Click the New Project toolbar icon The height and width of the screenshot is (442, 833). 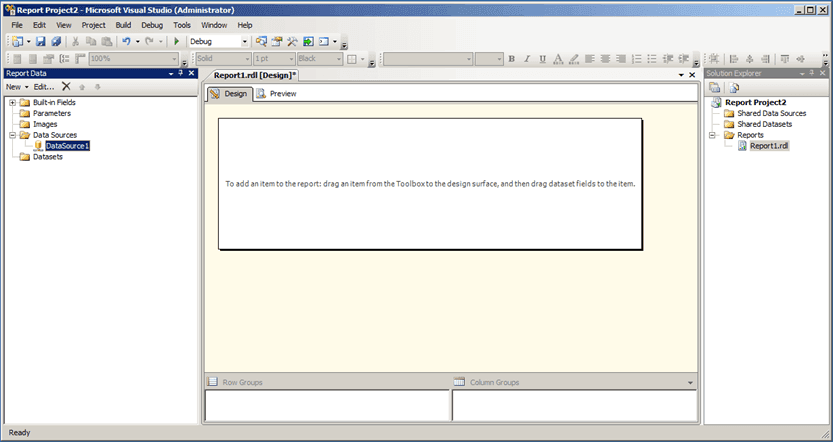click(x=18, y=41)
